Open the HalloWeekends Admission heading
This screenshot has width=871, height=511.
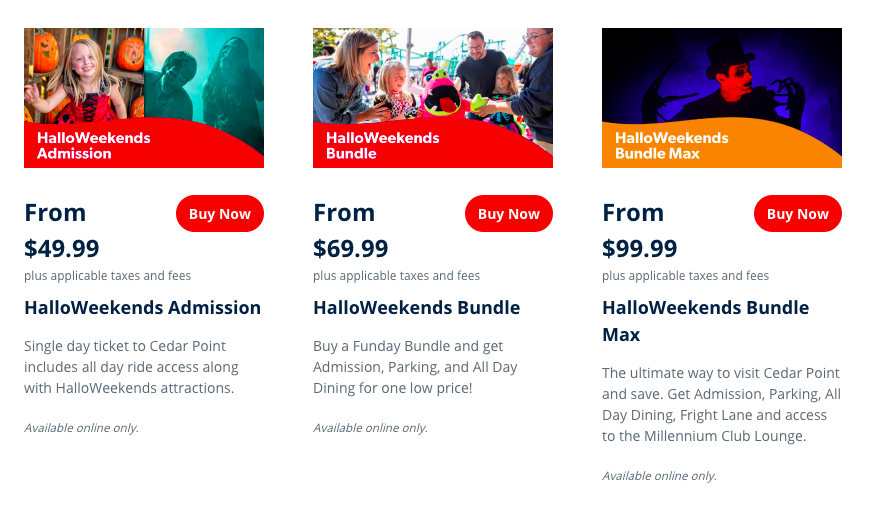pyautogui.click(x=142, y=308)
